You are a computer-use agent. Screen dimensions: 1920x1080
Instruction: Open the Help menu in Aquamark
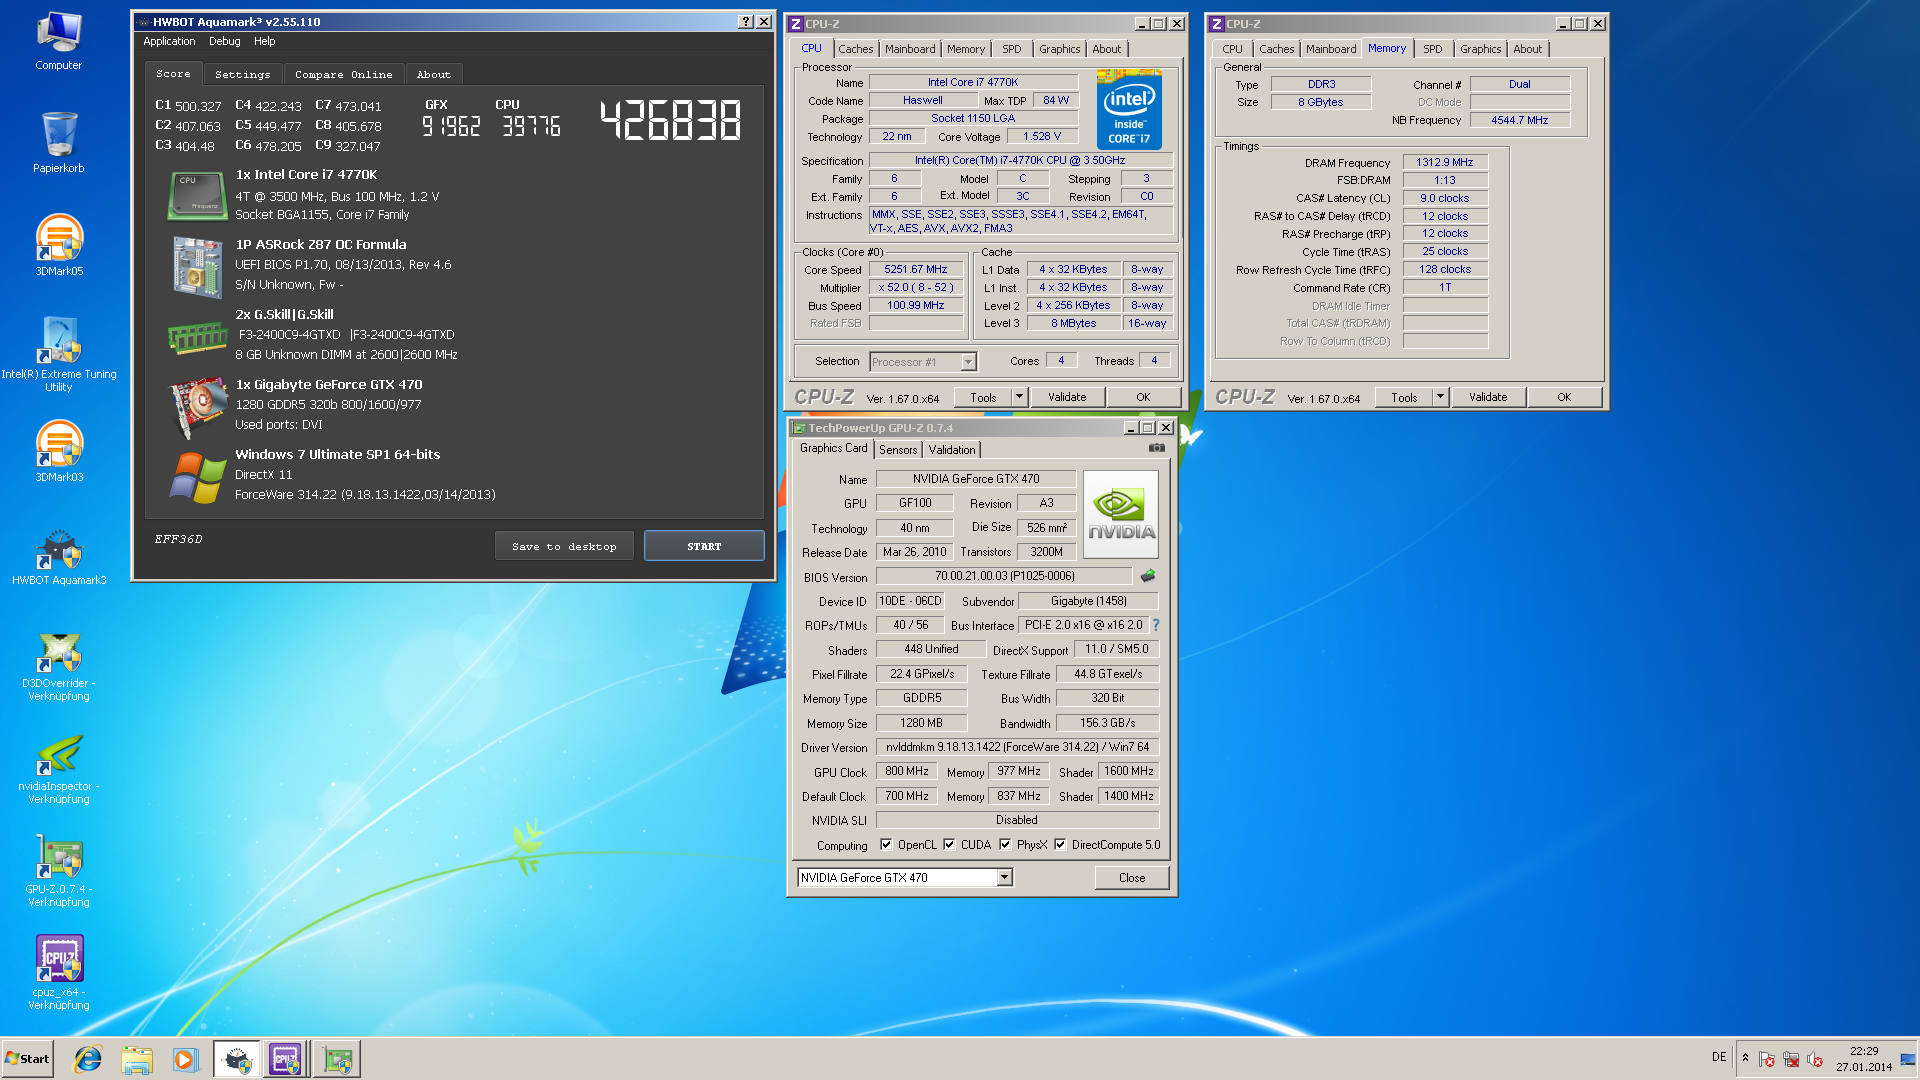click(x=264, y=41)
